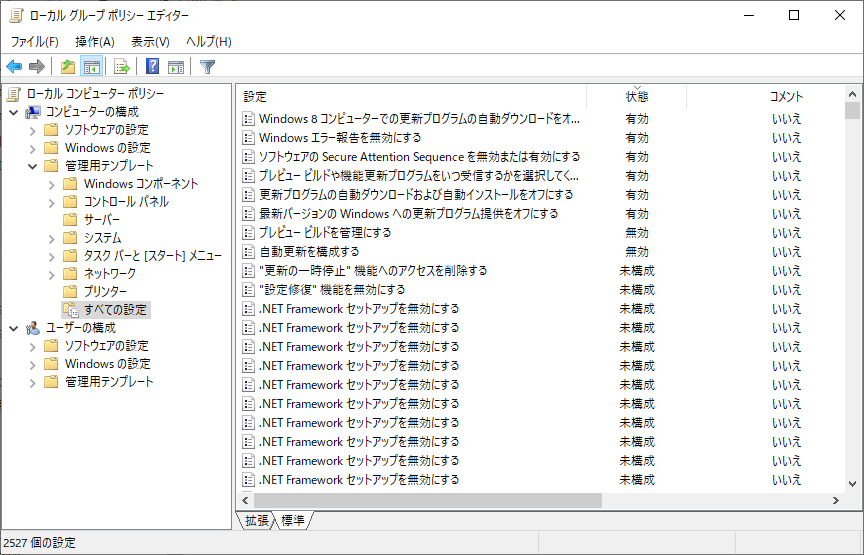This screenshot has height=555, width=864.
Task: Sort by the 状態 column header
Action: 636,96
